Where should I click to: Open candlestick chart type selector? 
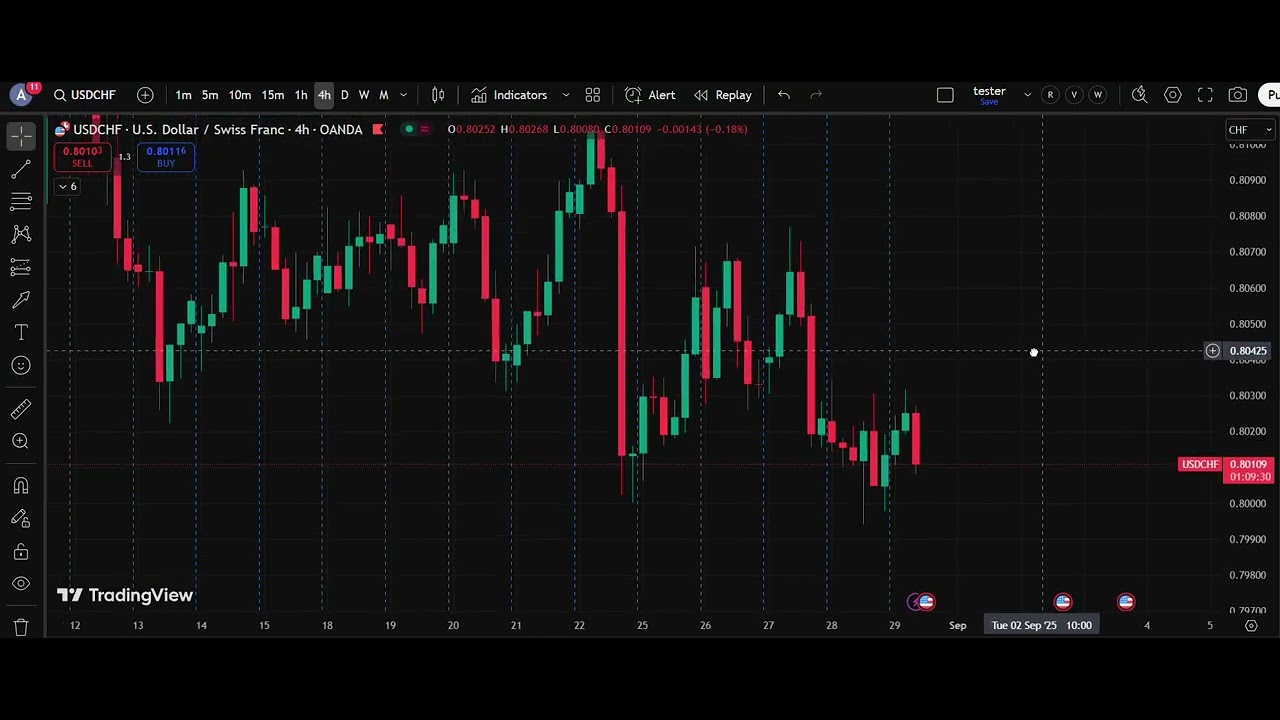pos(438,95)
